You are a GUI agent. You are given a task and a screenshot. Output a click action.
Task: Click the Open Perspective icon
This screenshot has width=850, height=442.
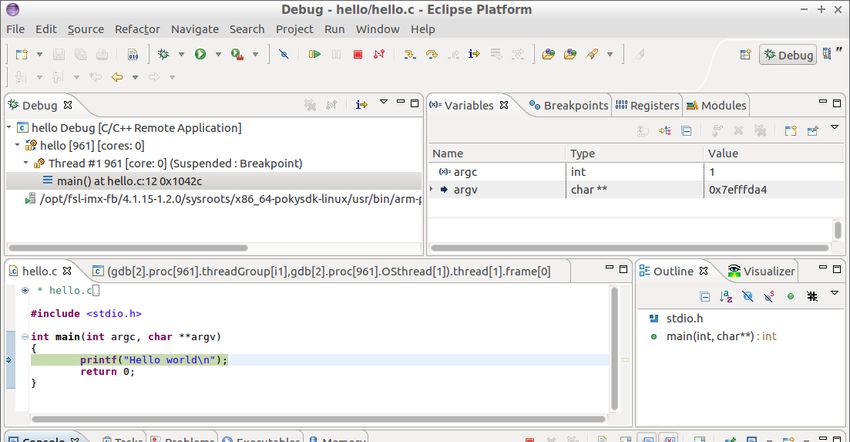click(745, 54)
